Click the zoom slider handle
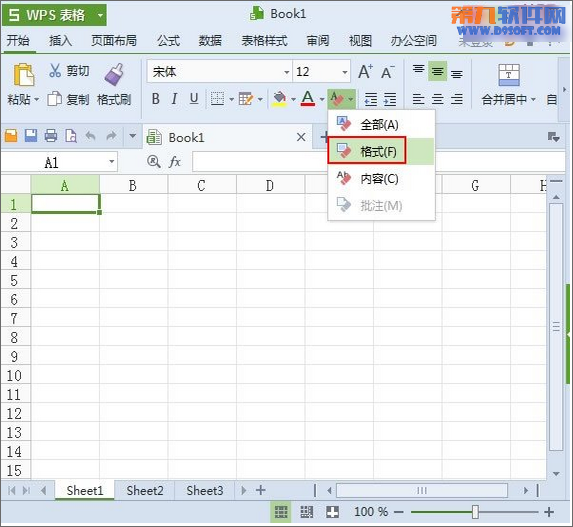This screenshot has width=573, height=527. [475, 512]
